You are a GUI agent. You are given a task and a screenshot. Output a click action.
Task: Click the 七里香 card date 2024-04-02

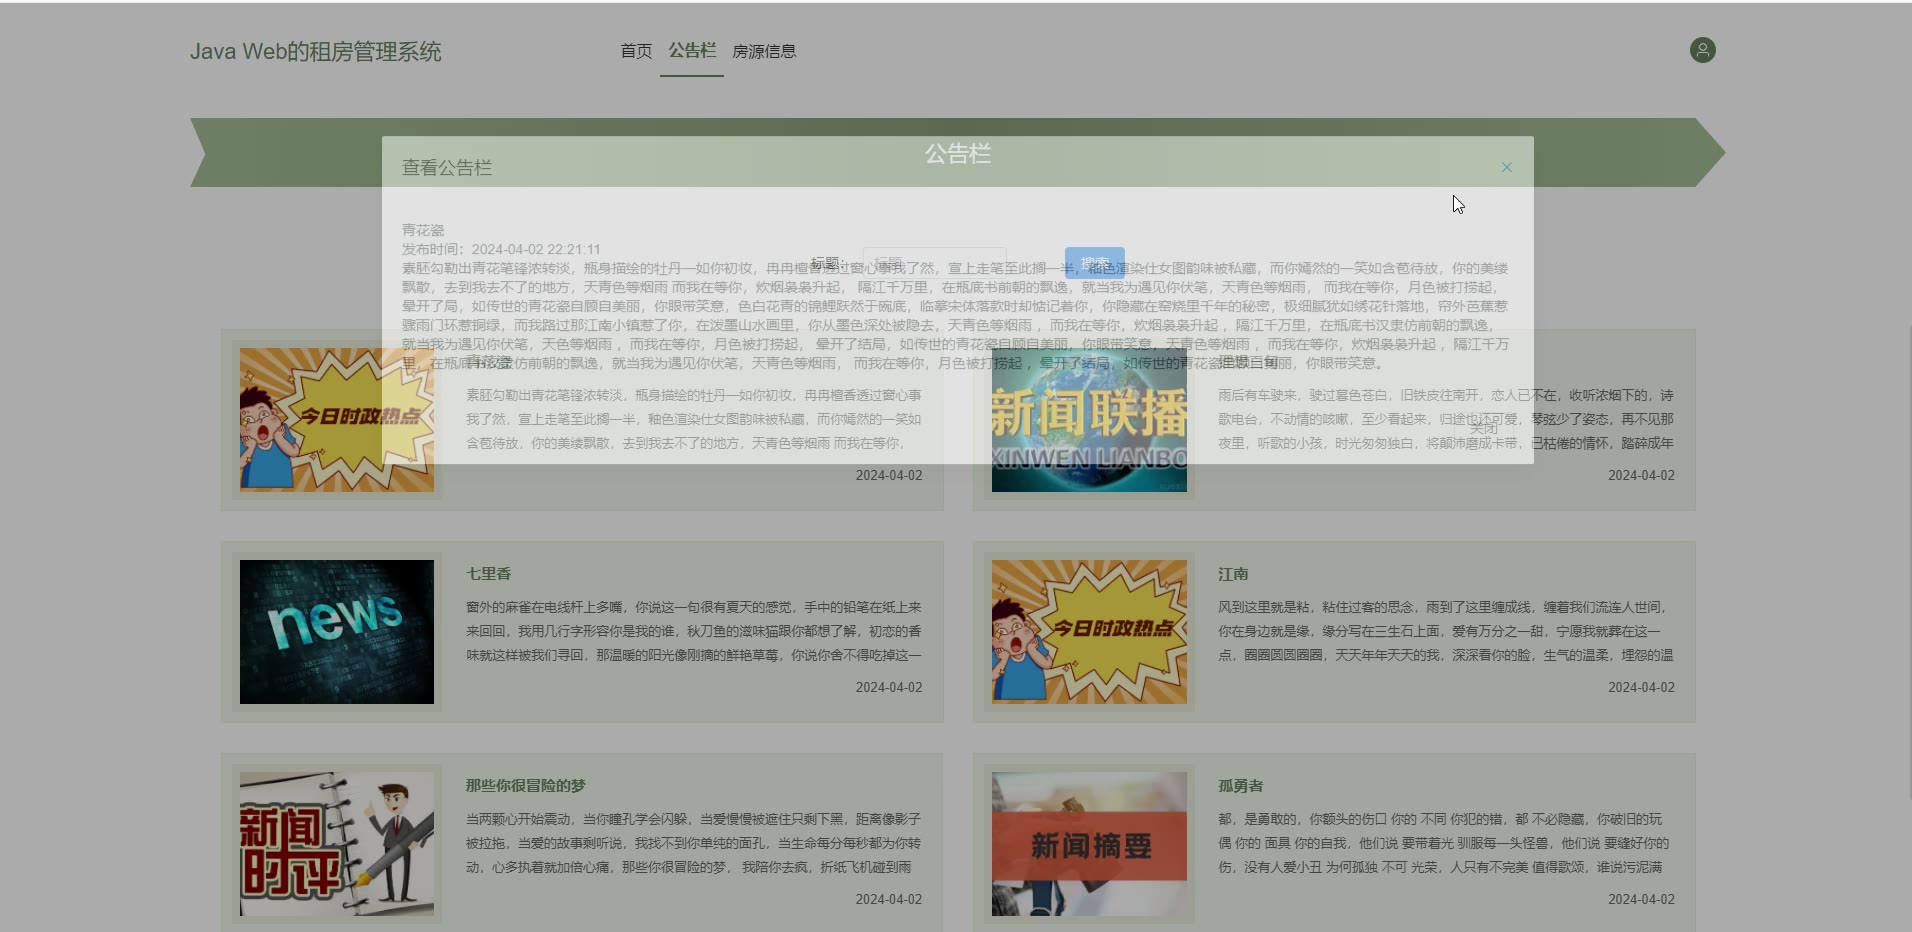[889, 687]
